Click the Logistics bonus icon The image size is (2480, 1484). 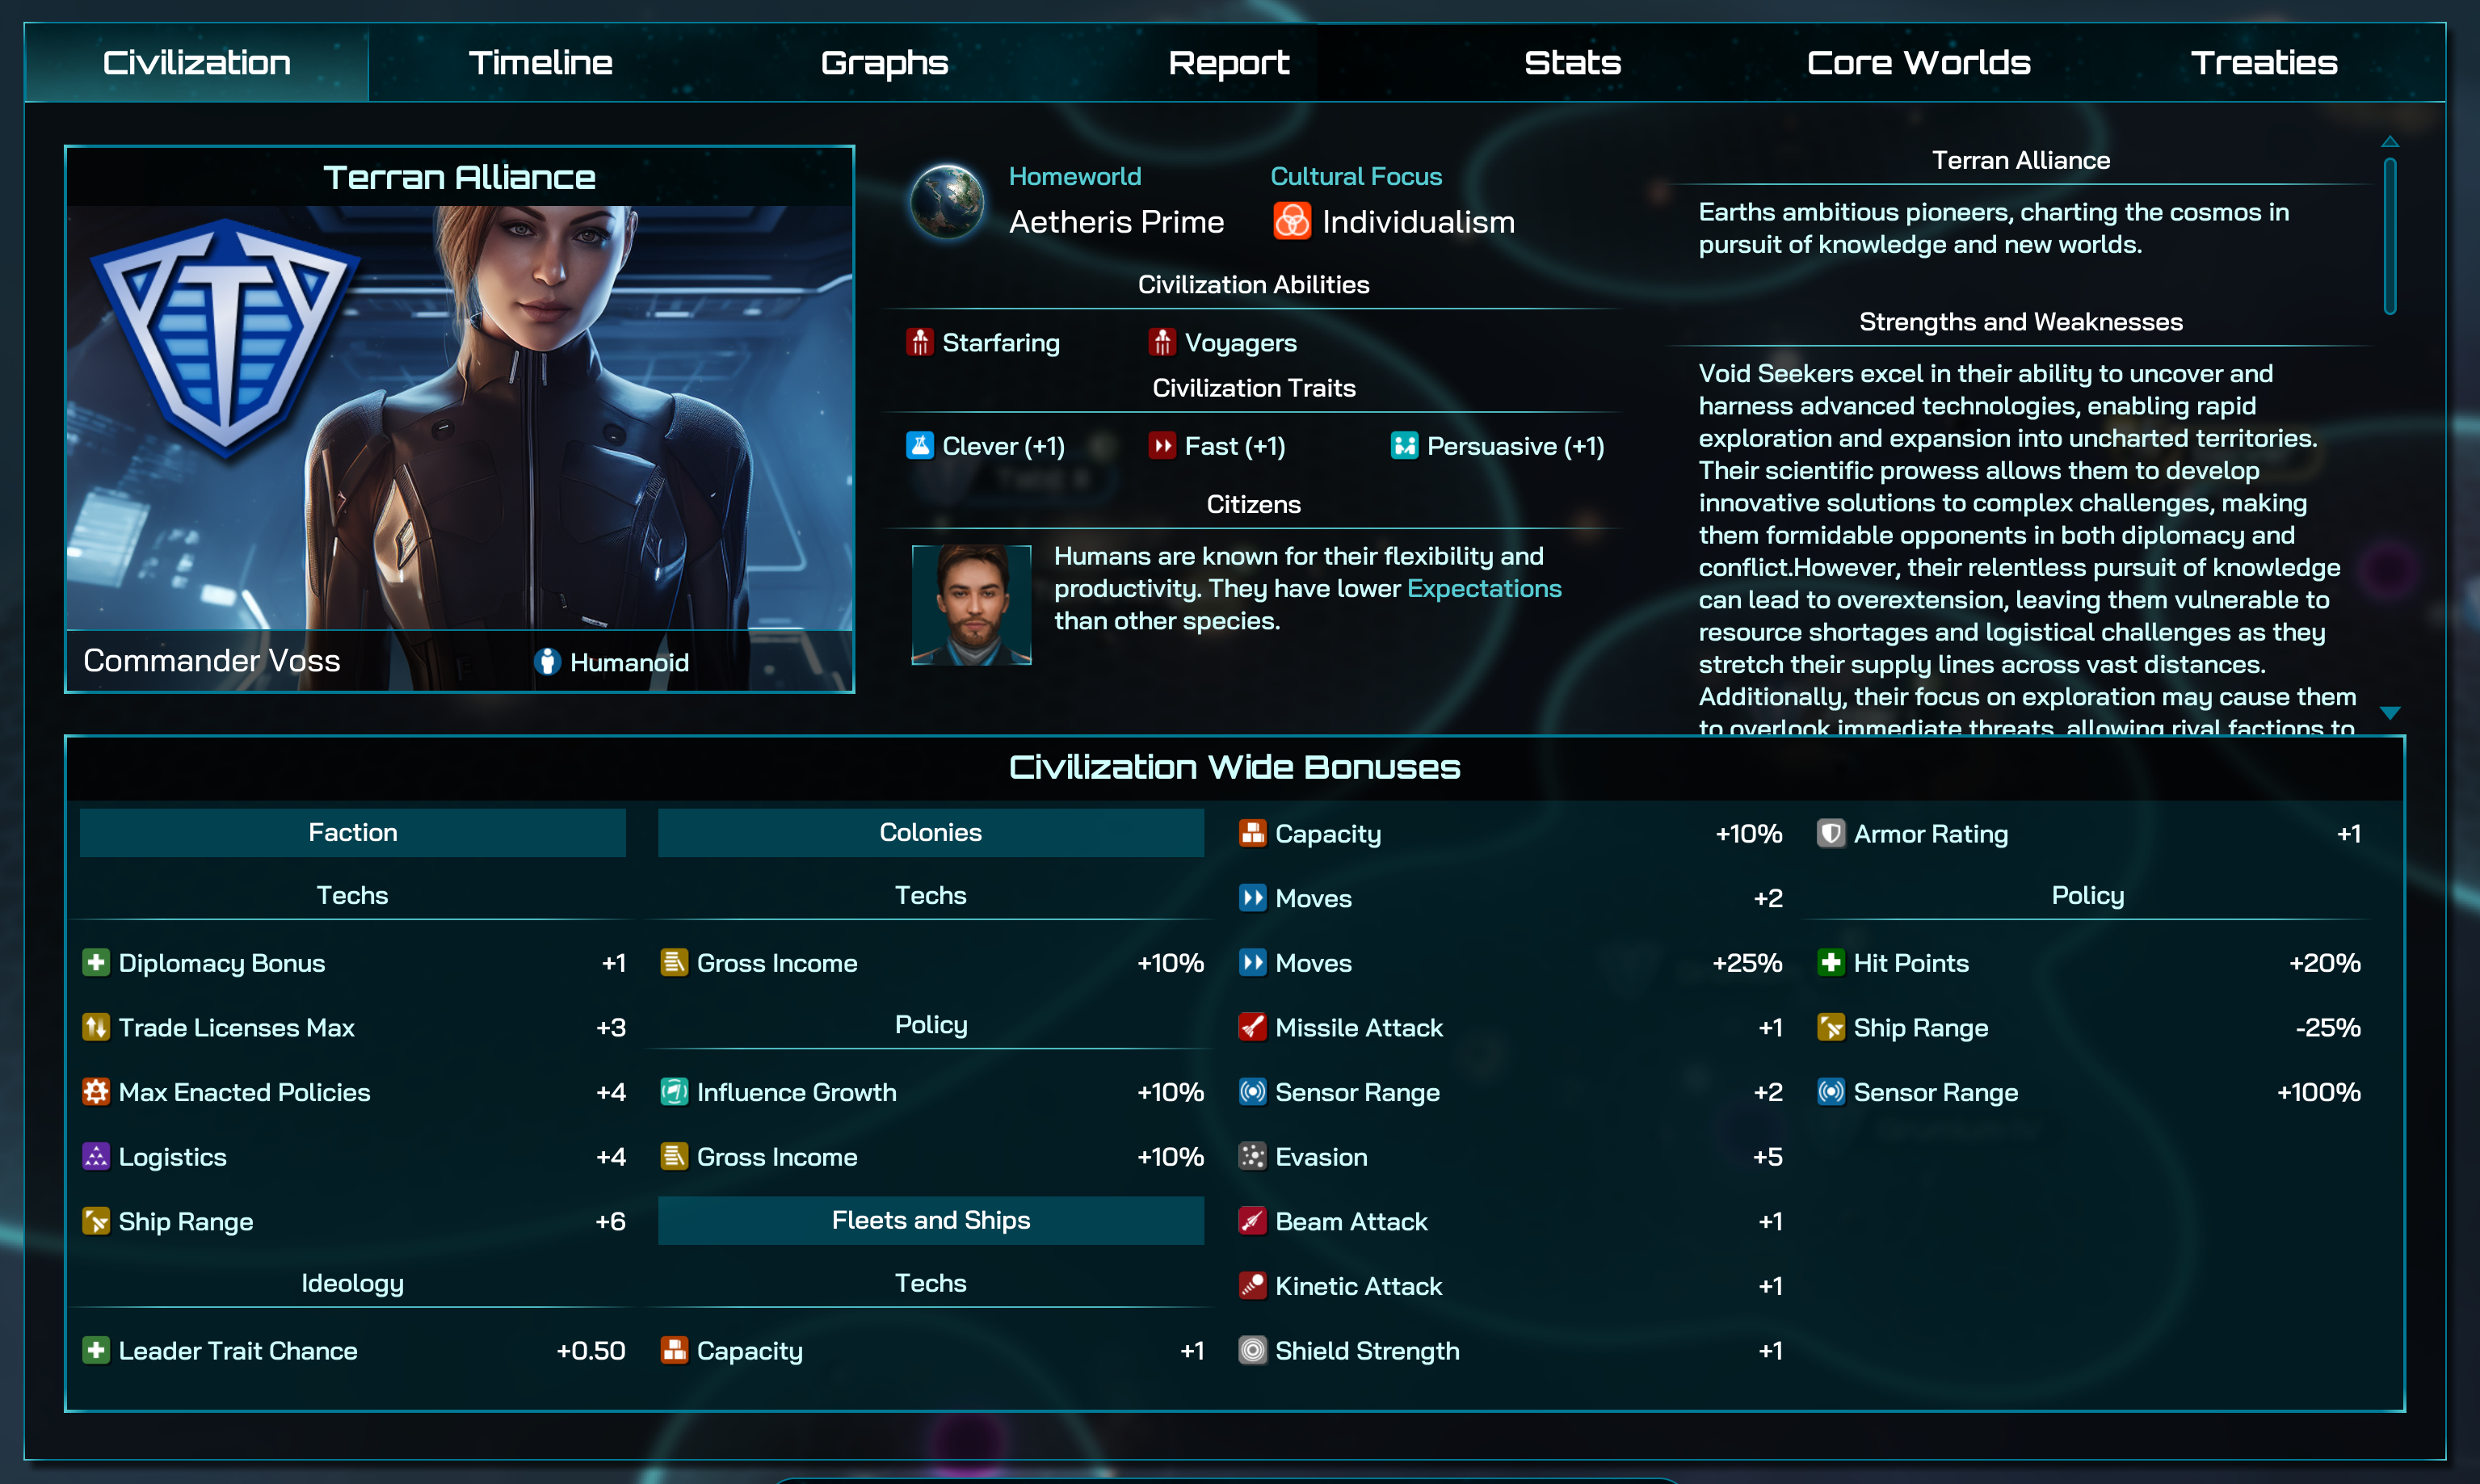coord(96,1156)
